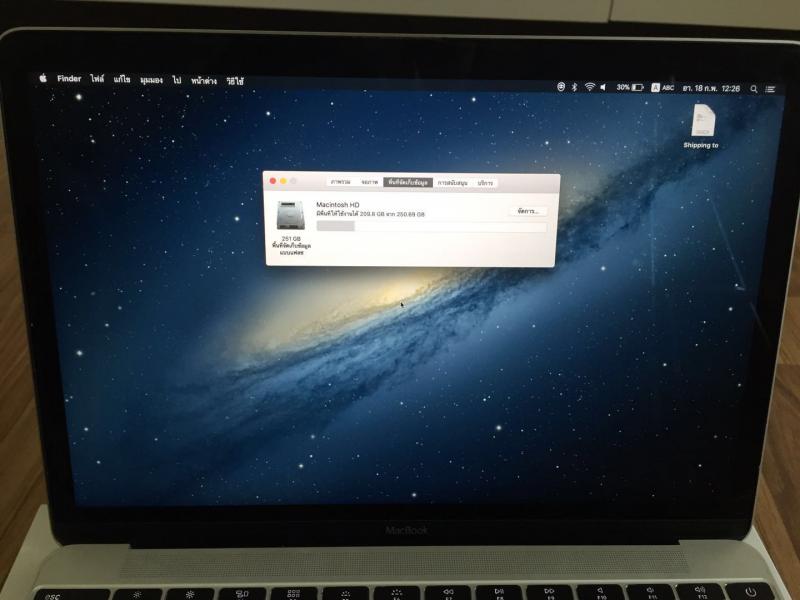Click the Macintosh HD drive icon
This screenshot has width=800, height=600.
tap(290, 216)
